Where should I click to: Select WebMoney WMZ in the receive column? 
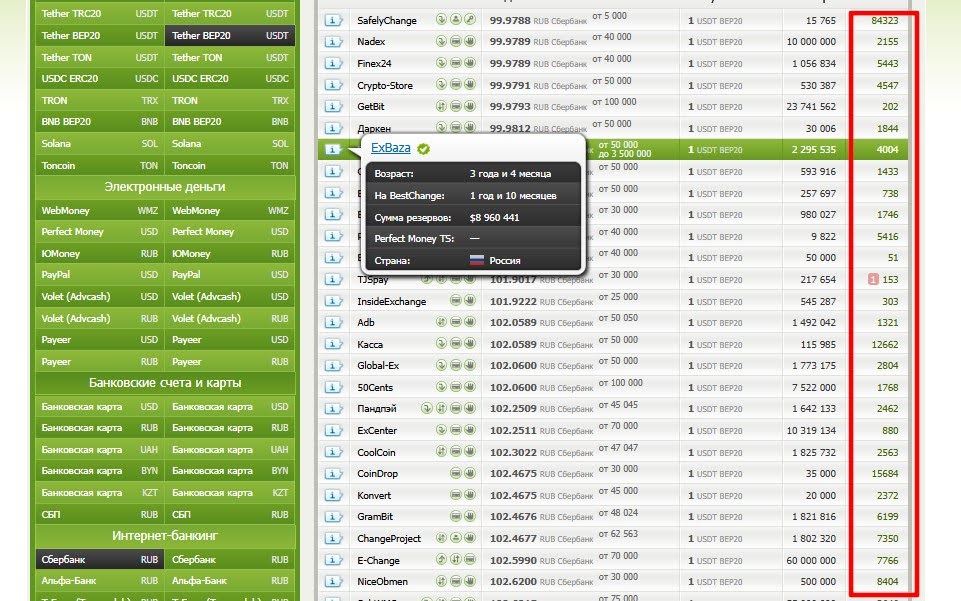click(x=230, y=210)
